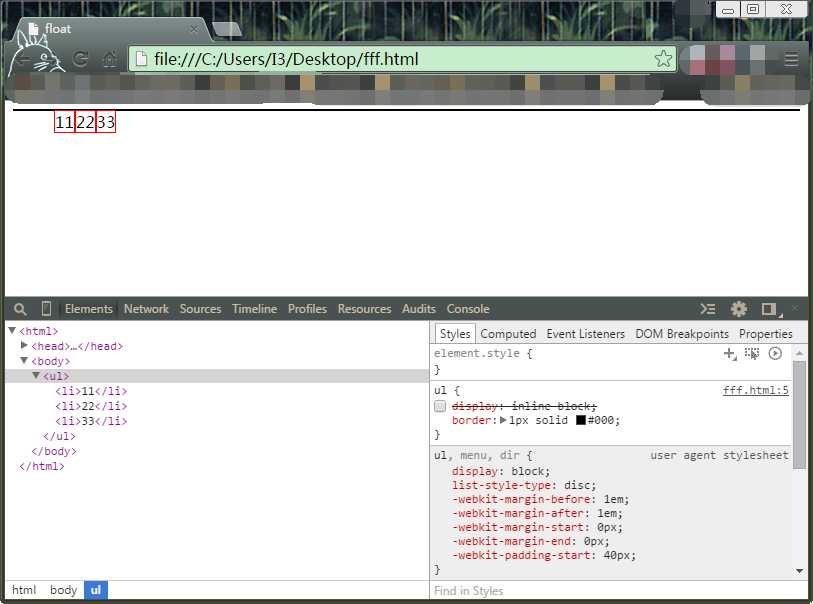Screen dimensions: 813x604
Task: Click the 'list-style-type: disc;' declaration
Action: point(524,486)
